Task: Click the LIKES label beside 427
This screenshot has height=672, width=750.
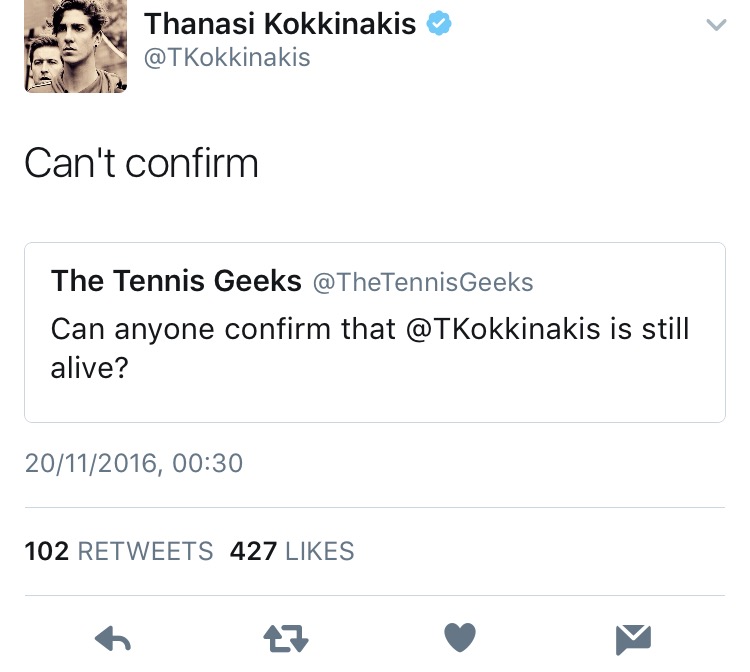Action: click(319, 551)
